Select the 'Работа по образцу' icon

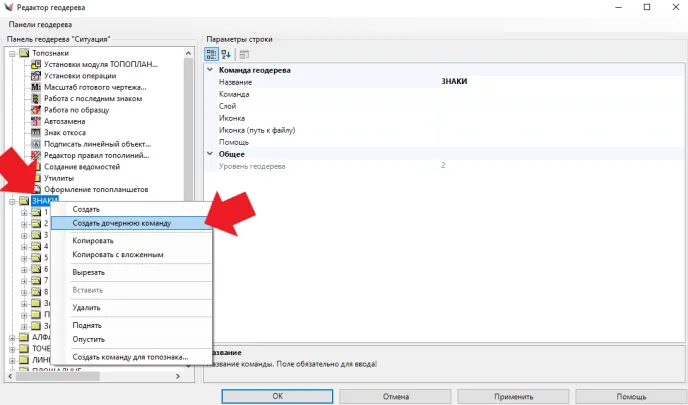tap(36, 110)
